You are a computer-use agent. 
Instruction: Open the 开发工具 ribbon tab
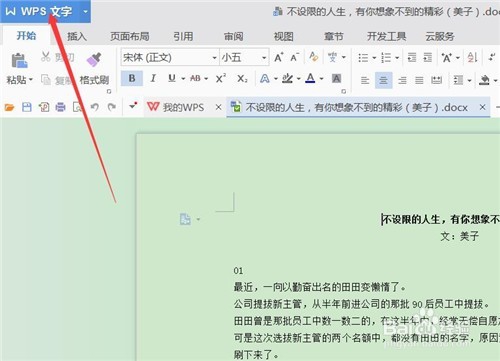point(386,36)
